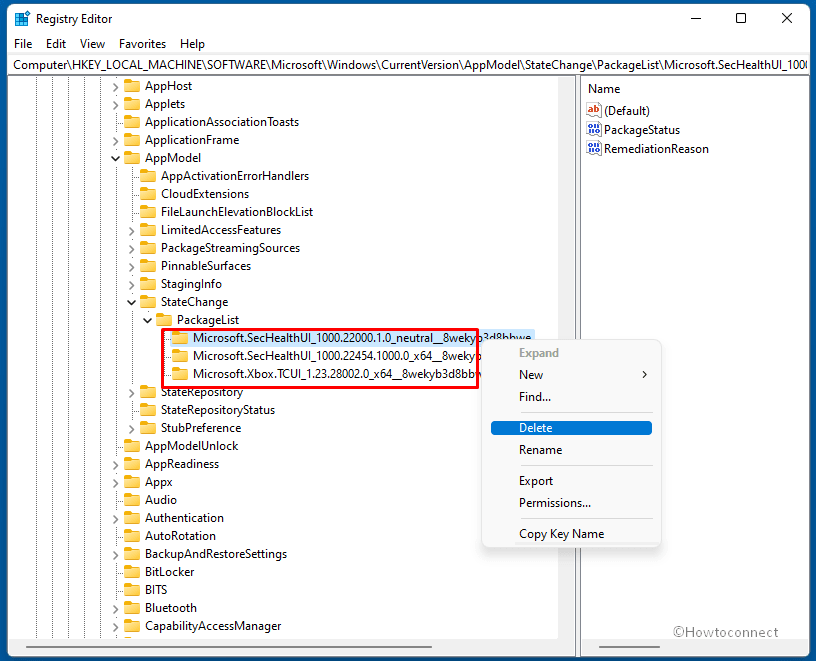
Task: Click the Microsoft.Xbox.TCUI key folder icon
Action: [x=180, y=374]
